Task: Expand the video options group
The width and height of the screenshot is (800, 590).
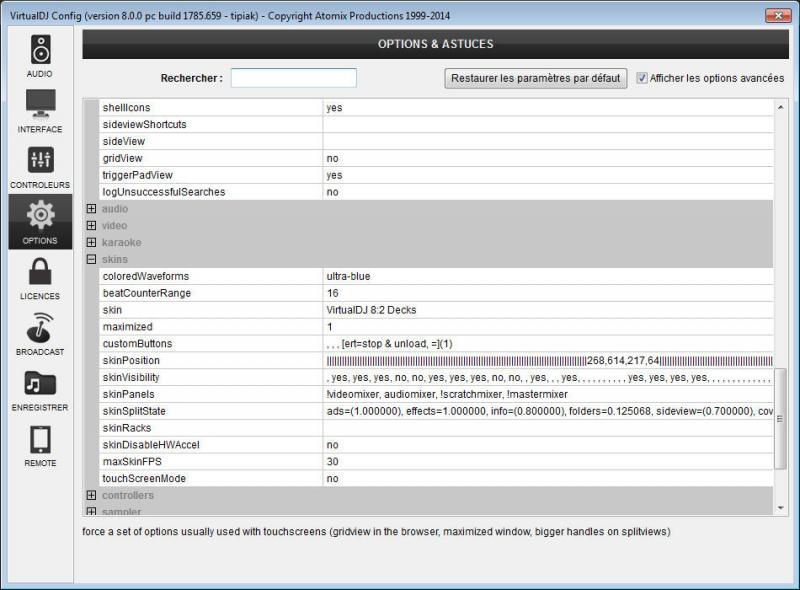Action: [91, 226]
